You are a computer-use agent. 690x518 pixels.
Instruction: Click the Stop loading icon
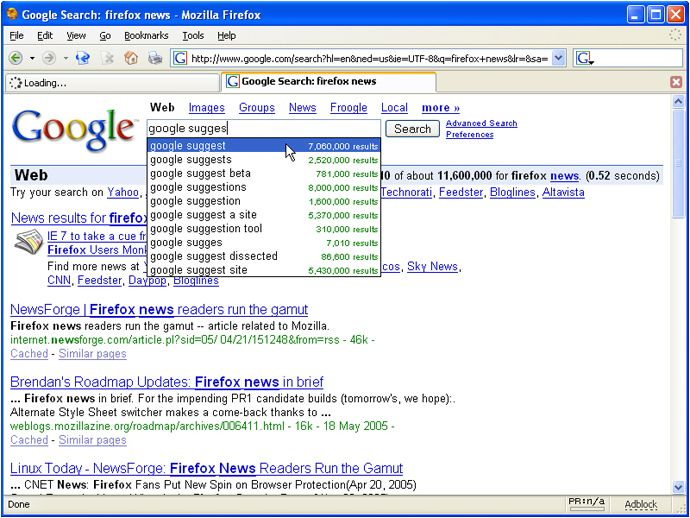107,58
